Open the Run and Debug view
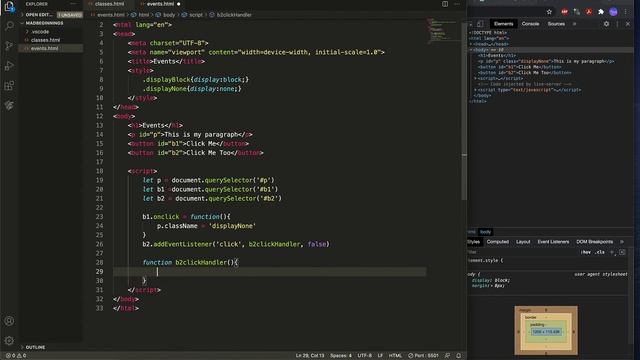 pos(9,66)
